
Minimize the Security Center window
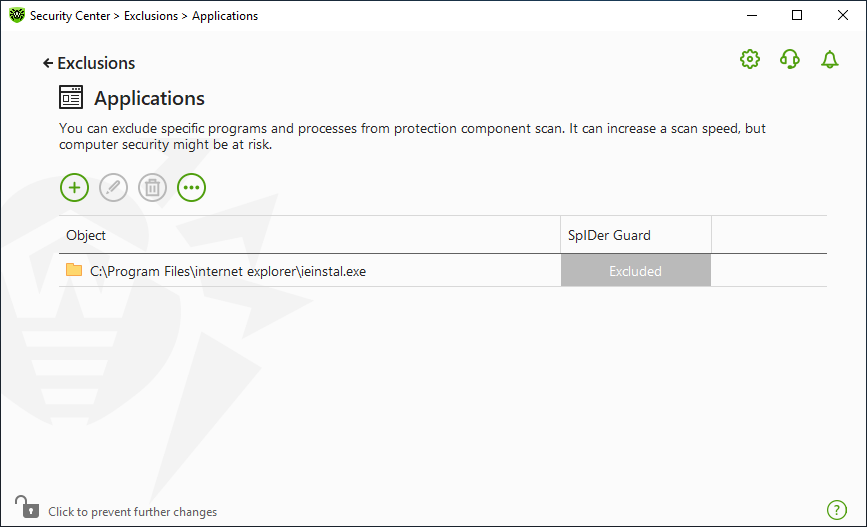(751, 15)
